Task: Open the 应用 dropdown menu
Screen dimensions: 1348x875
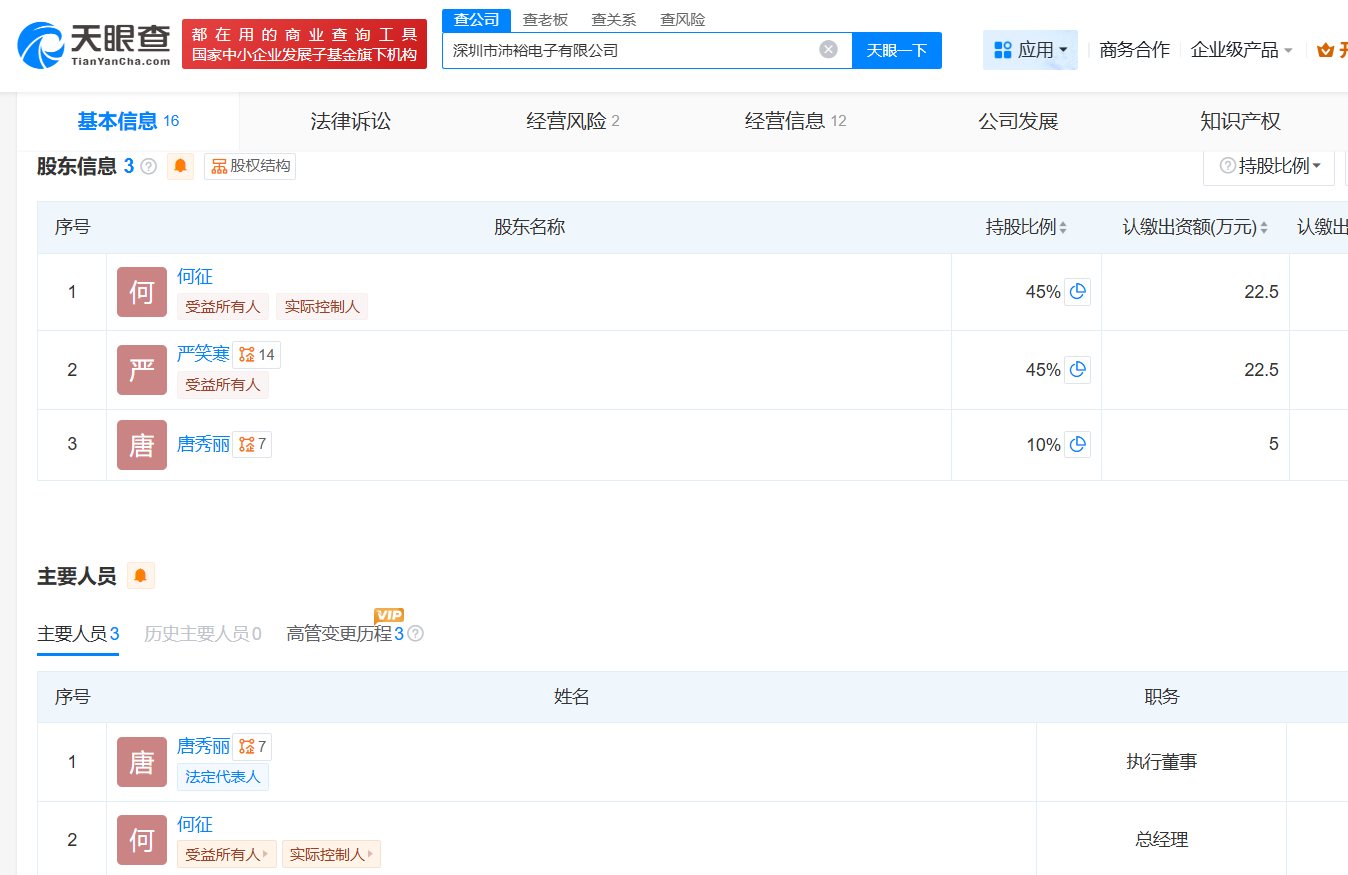Action: coord(1030,50)
